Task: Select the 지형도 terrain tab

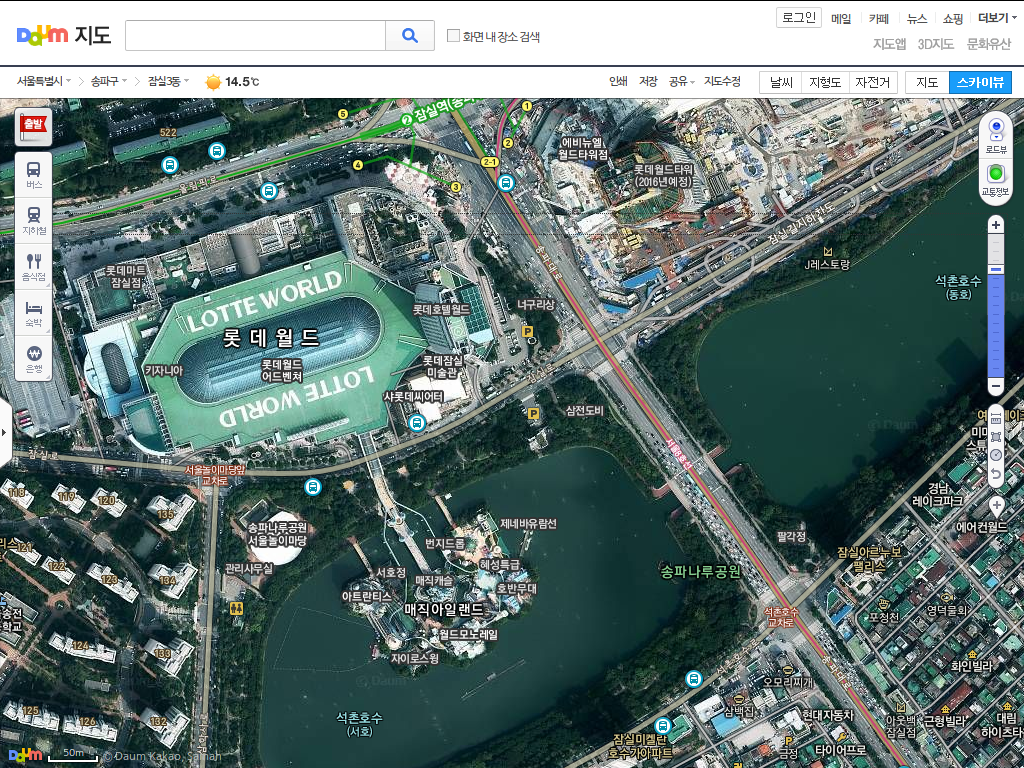Action: [x=825, y=82]
